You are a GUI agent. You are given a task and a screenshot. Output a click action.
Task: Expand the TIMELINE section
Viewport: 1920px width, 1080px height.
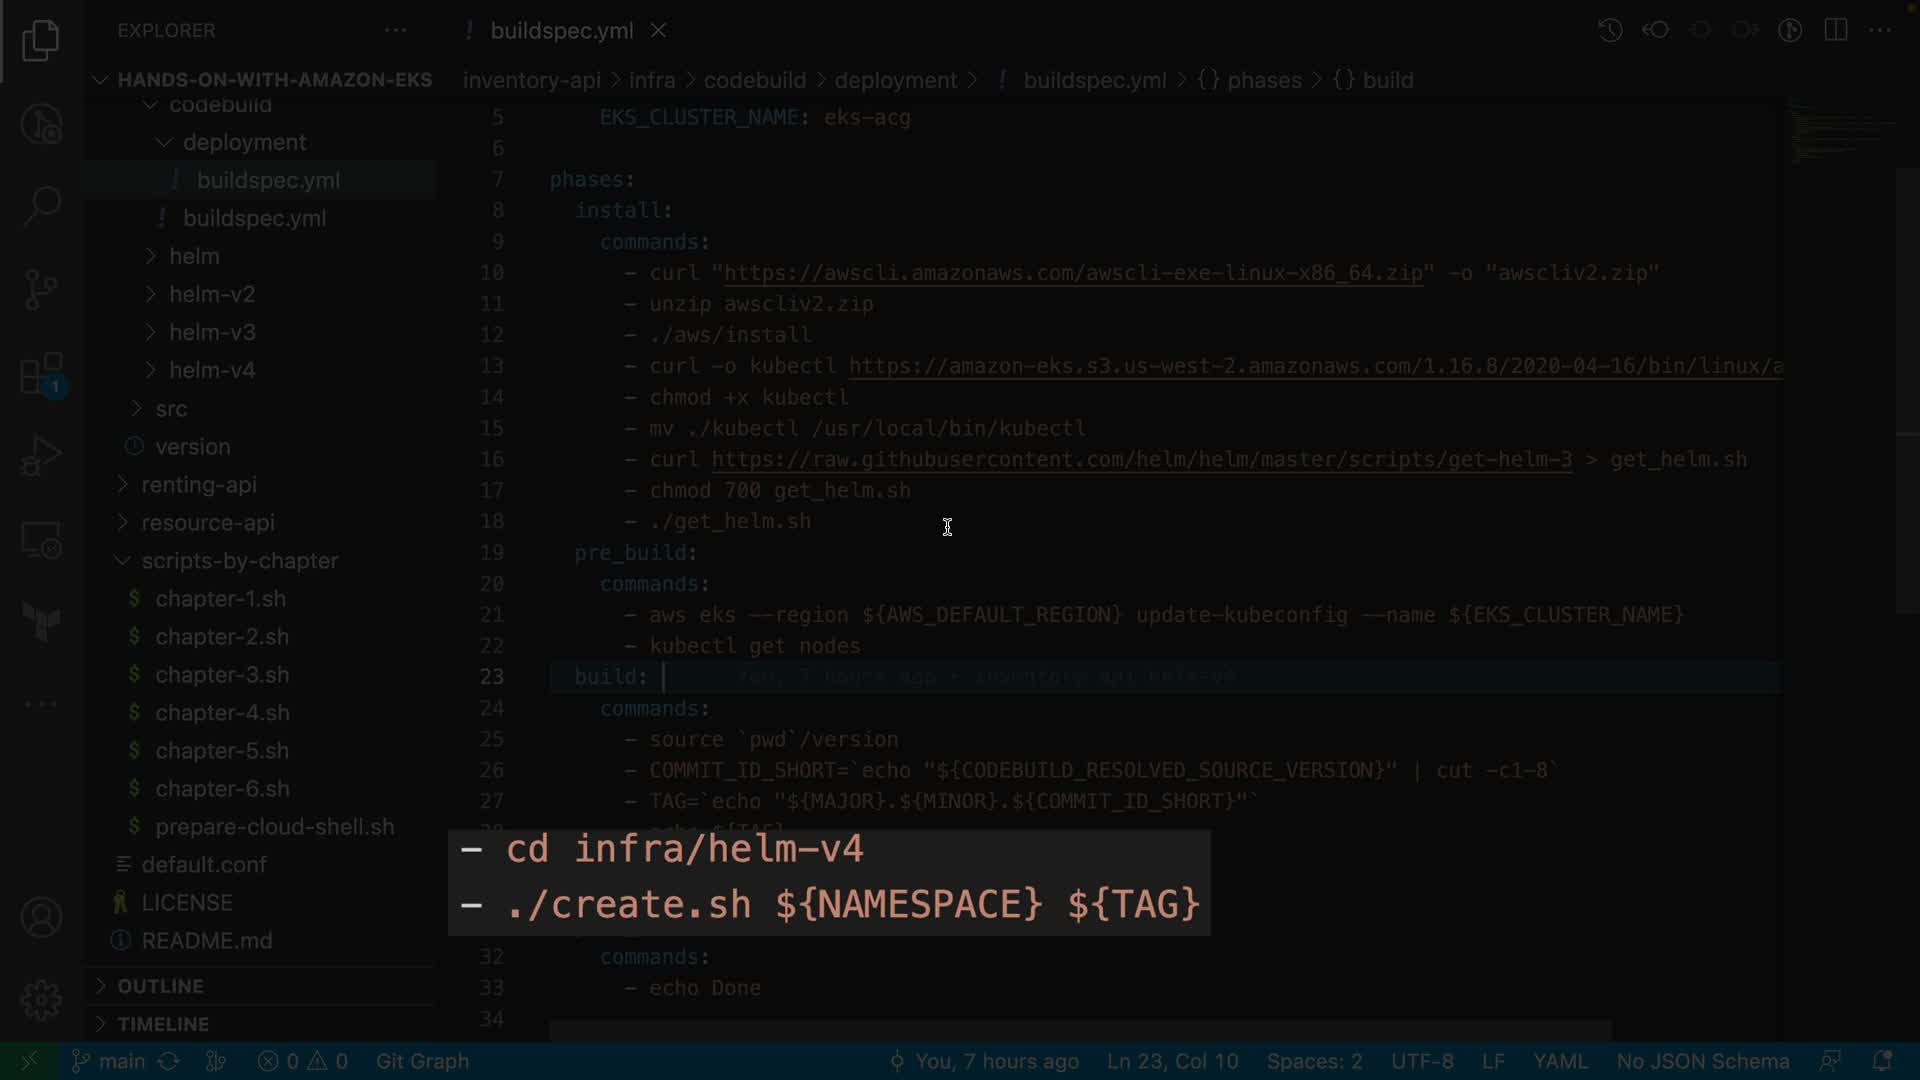point(162,1024)
